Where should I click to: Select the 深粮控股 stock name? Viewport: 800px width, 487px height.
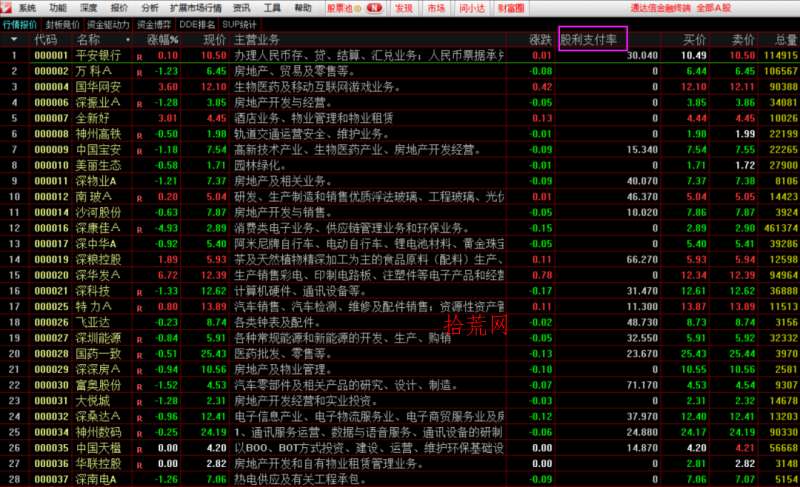point(98,260)
